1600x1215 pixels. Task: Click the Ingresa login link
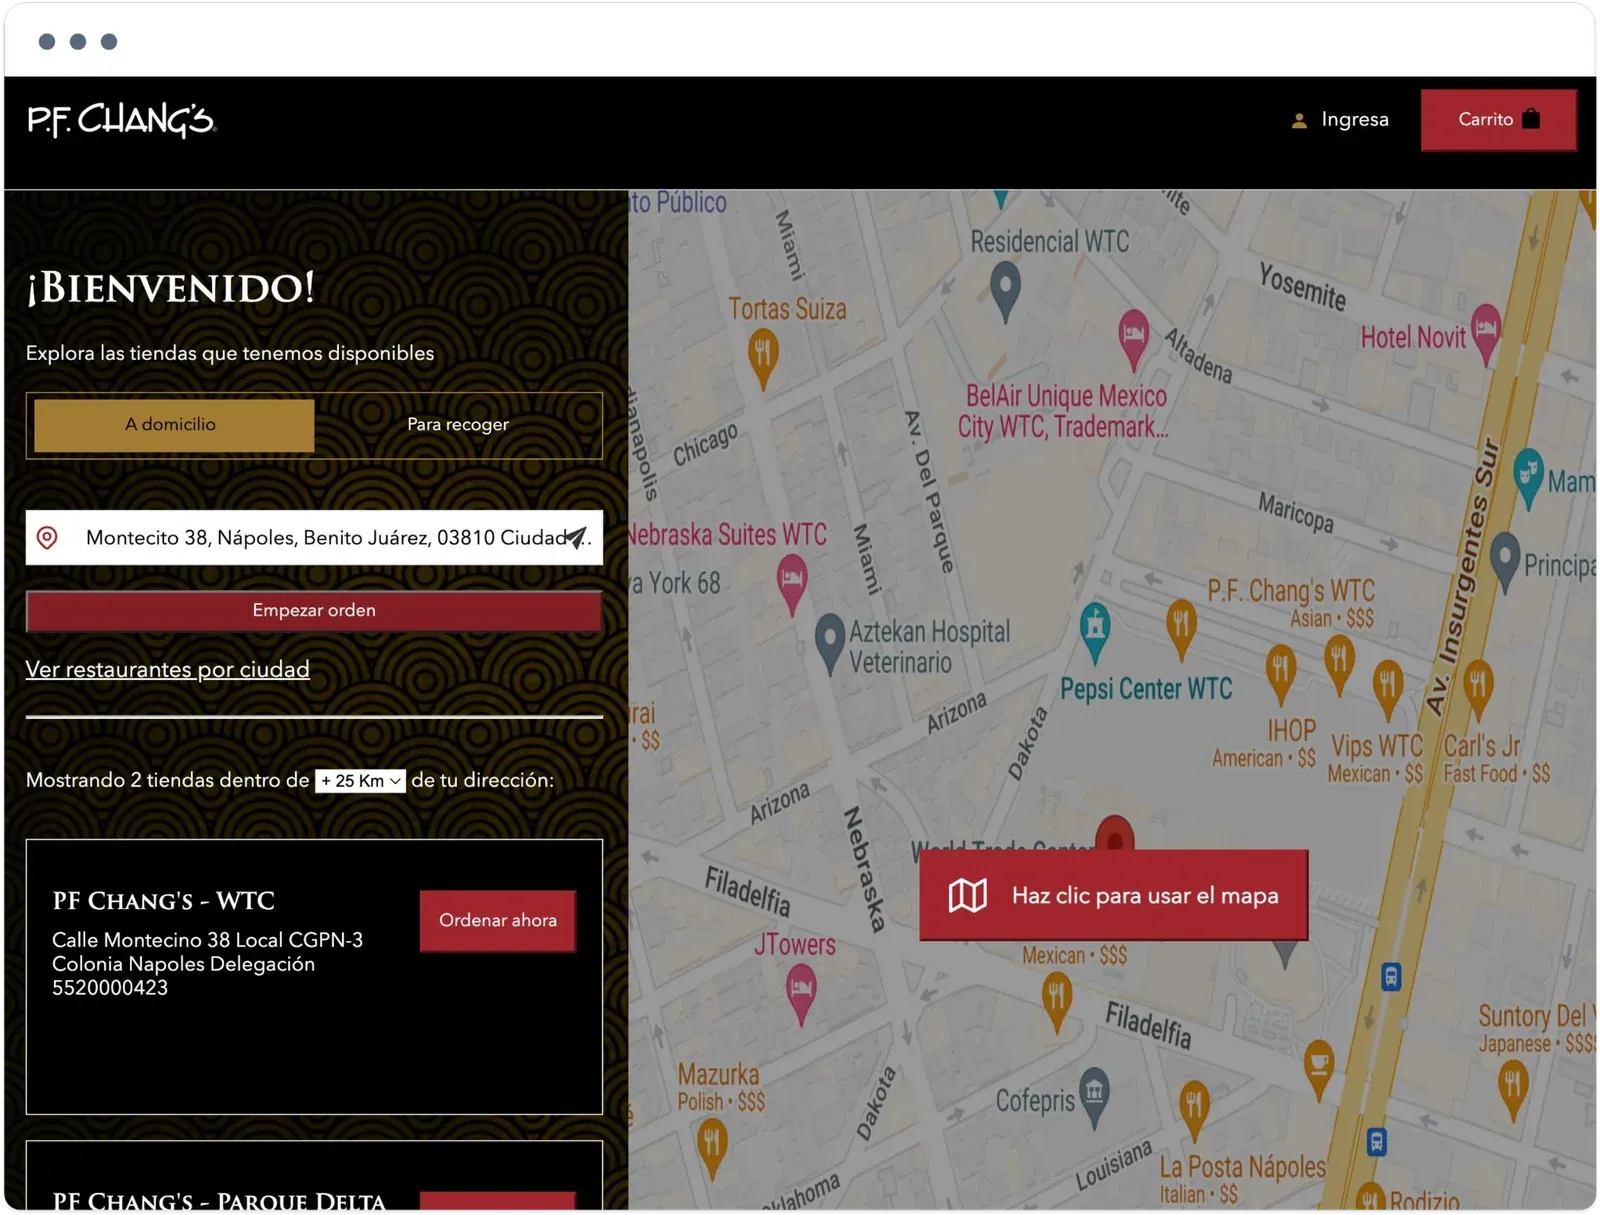(x=1354, y=120)
